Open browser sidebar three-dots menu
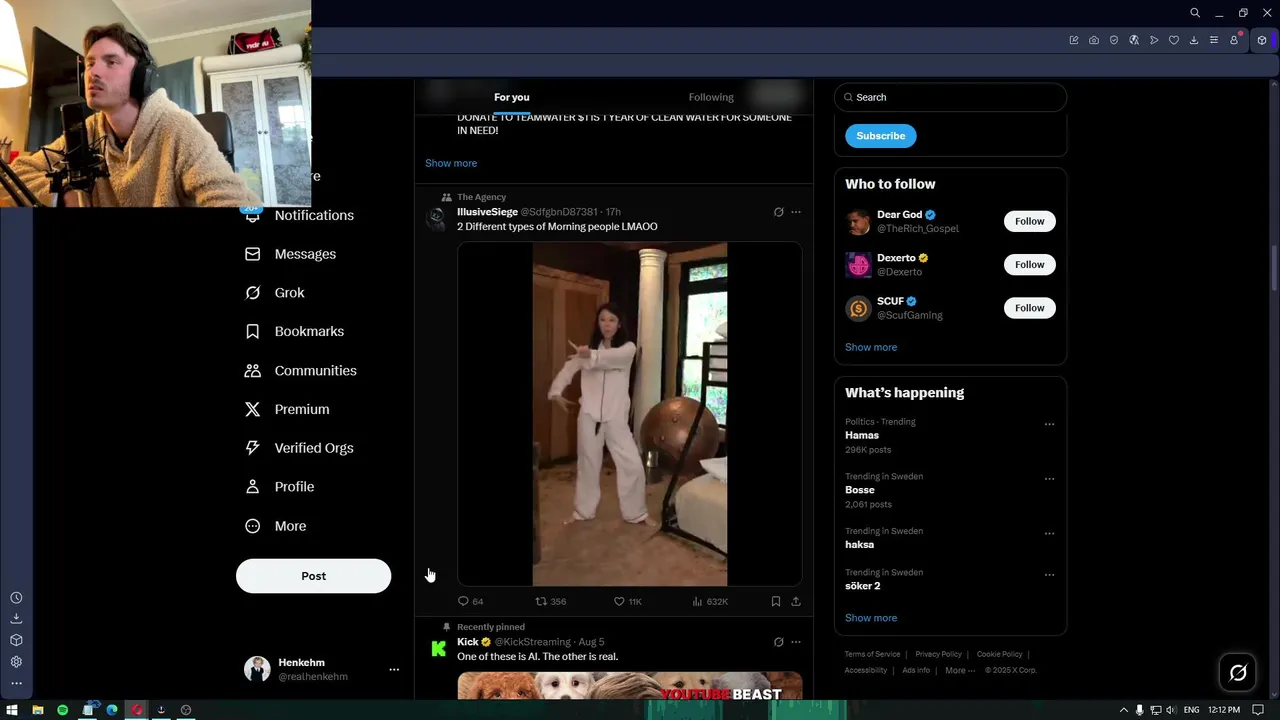The width and height of the screenshot is (1280, 720). pyautogui.click(x=16, y=684)
